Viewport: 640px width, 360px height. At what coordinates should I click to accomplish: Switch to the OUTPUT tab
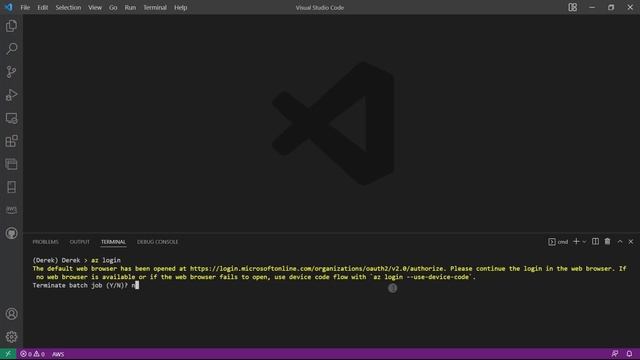[80, 242]
